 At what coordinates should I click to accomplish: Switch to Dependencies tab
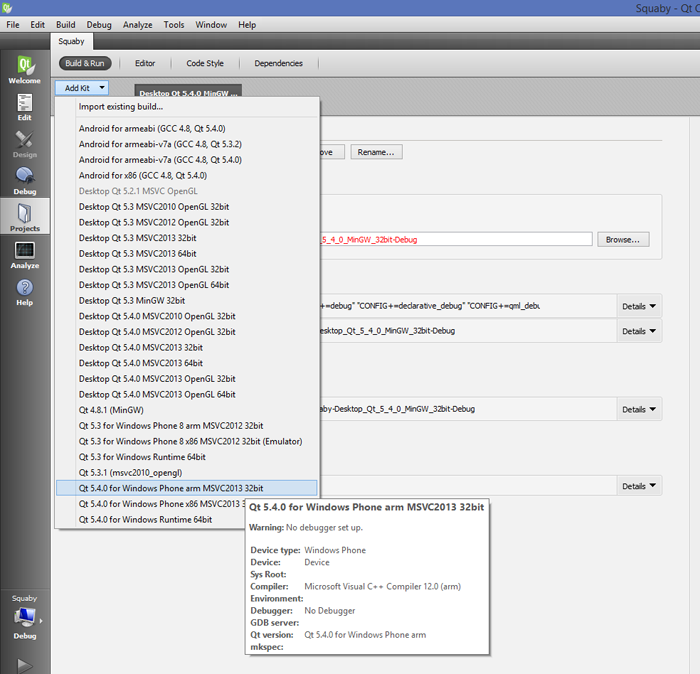pyautogui.click(x=279, y=63)
